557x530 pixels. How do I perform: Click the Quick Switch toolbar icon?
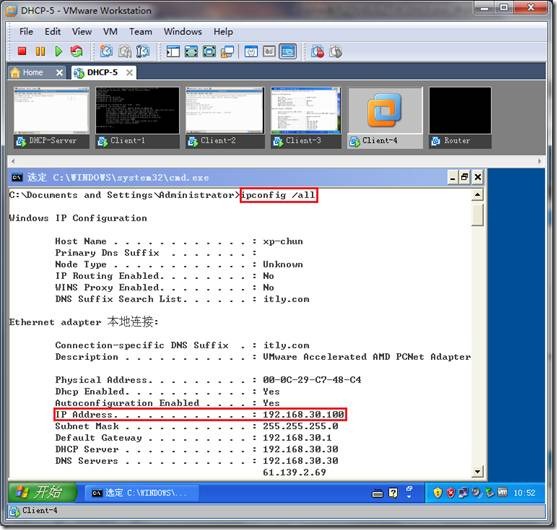191,52
